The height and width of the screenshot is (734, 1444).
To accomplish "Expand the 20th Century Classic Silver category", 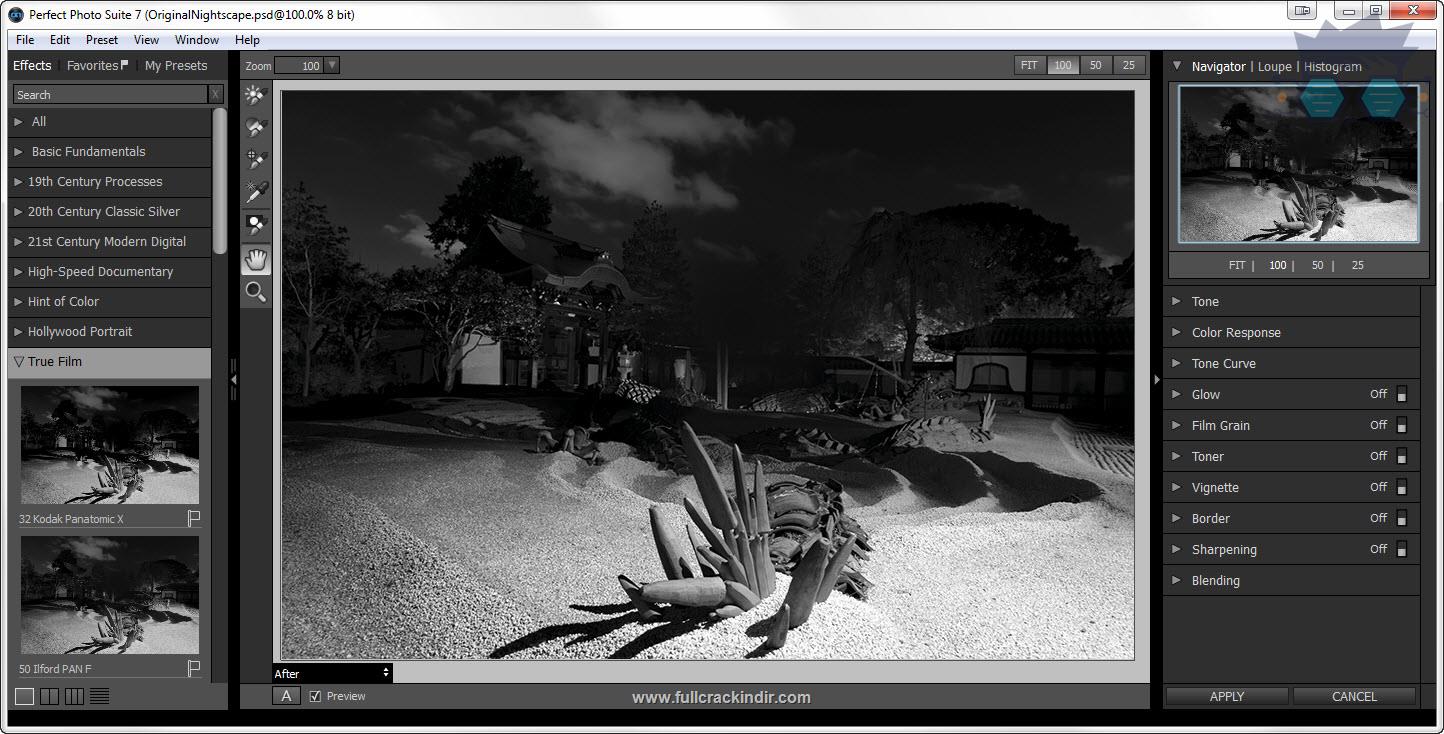I will tap(109, 212).
